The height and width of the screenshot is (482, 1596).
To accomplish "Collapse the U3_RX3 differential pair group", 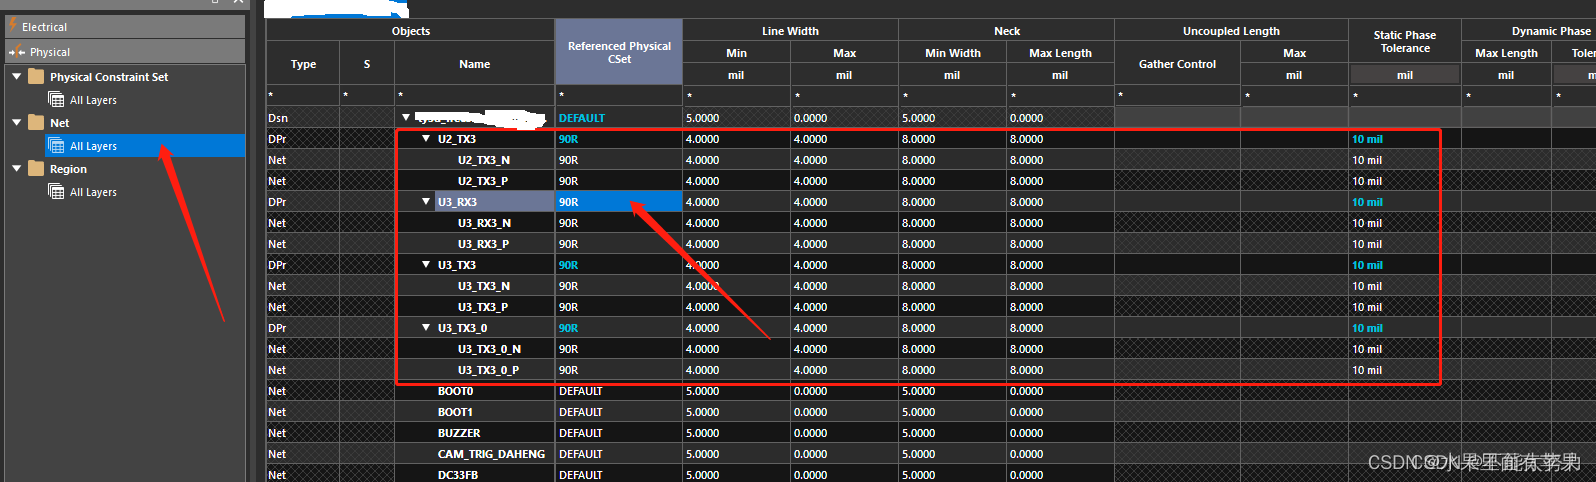I will pos(426,202).
